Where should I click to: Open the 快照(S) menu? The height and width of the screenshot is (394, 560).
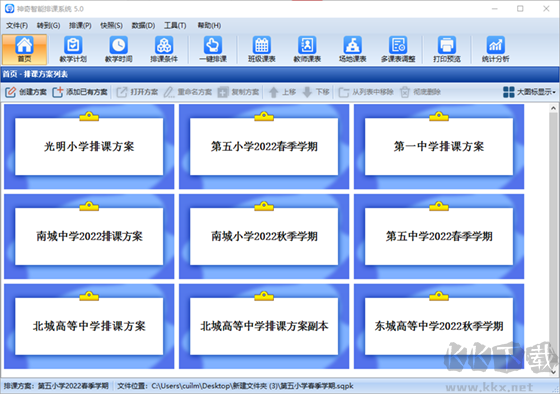[x=111, y=25]
